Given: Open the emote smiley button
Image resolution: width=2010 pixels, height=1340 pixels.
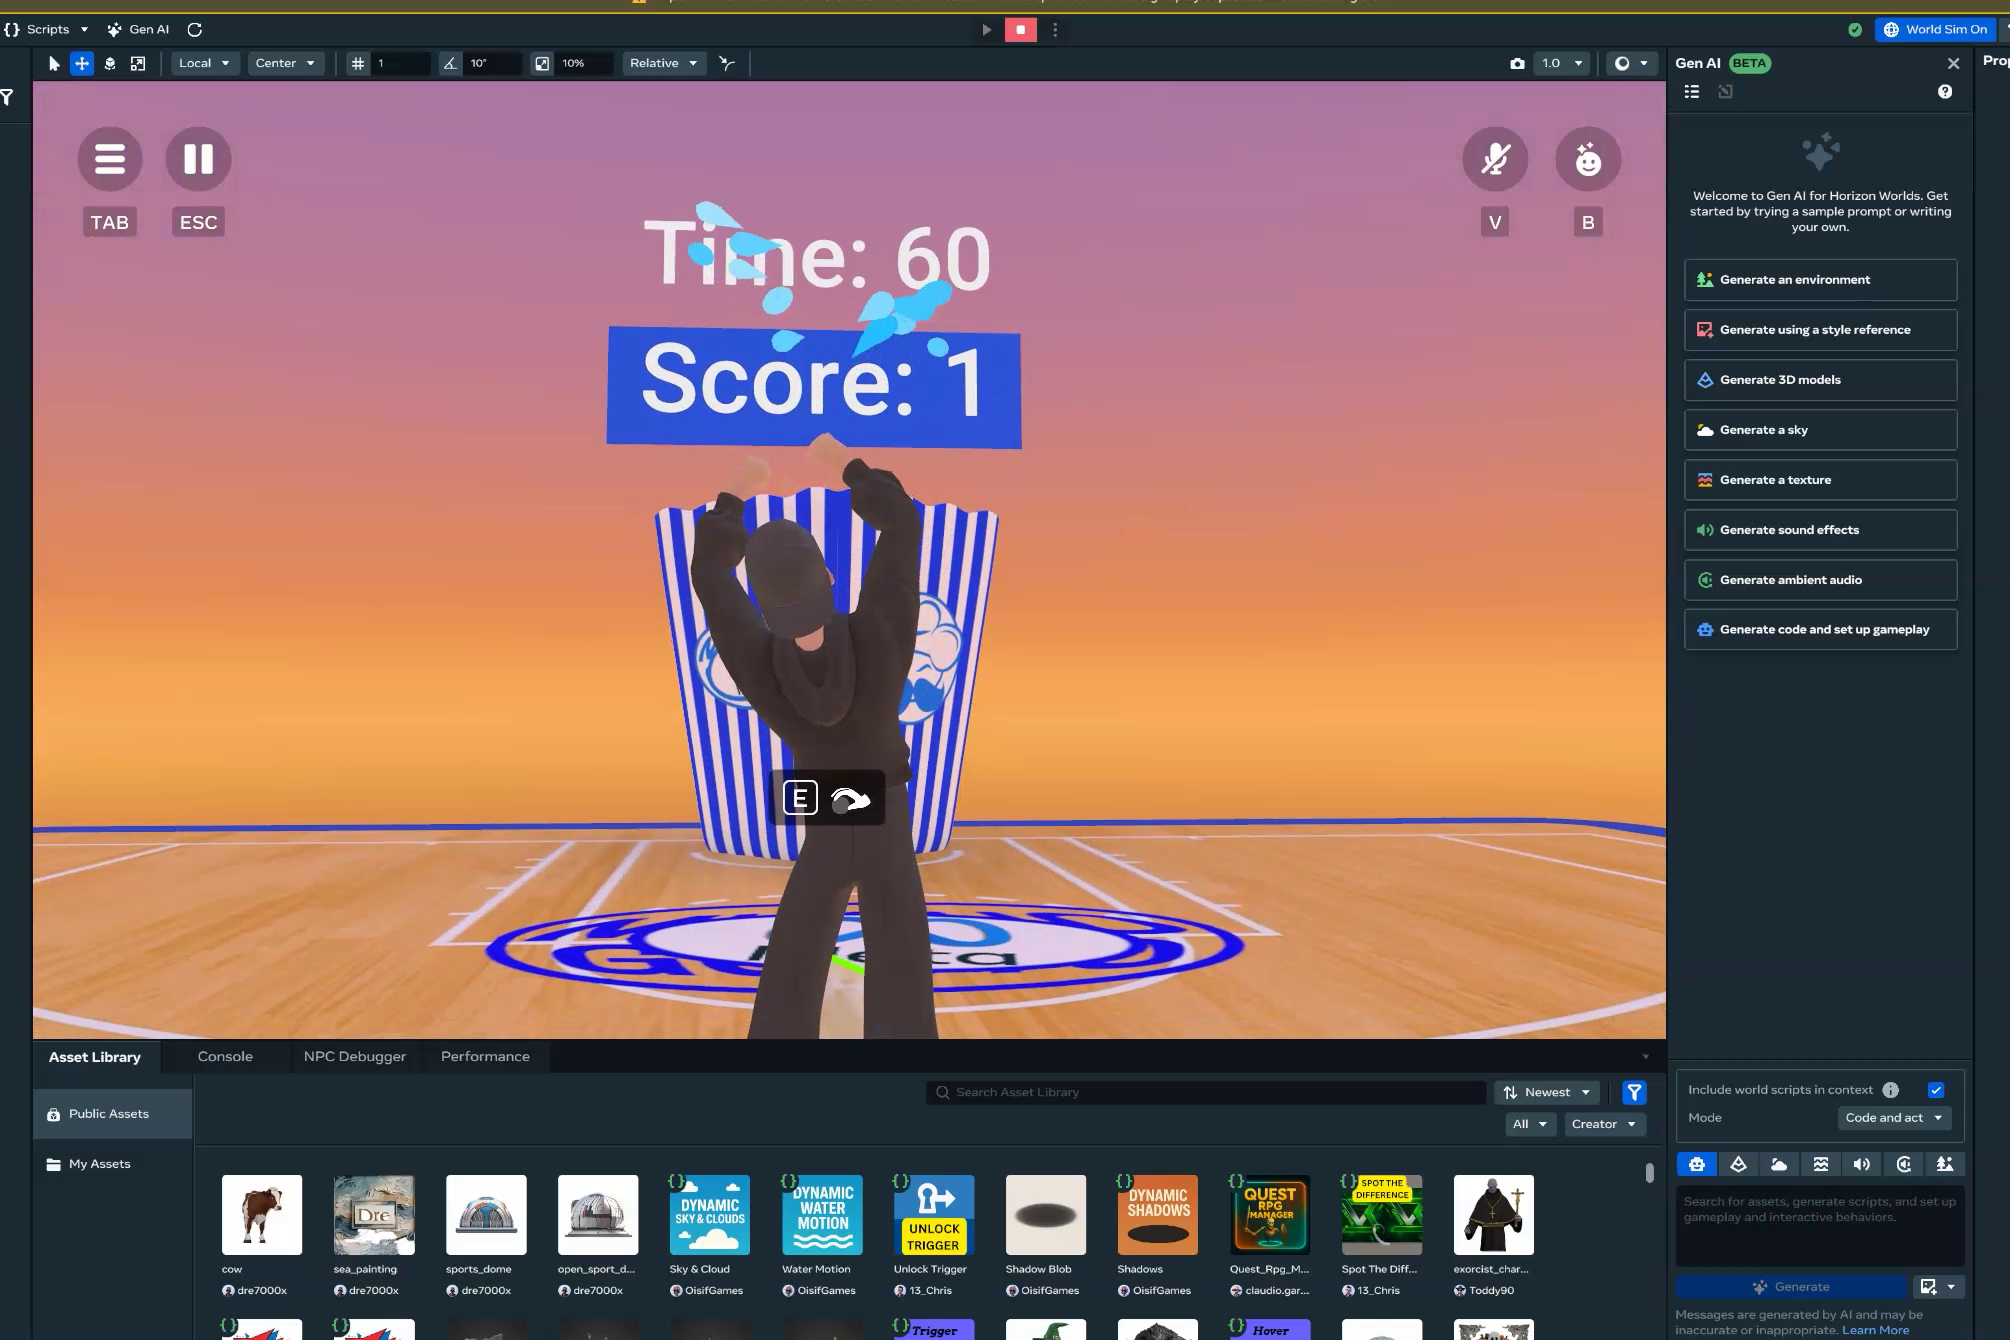Looking at the screenshot, I should point(1587,160).
